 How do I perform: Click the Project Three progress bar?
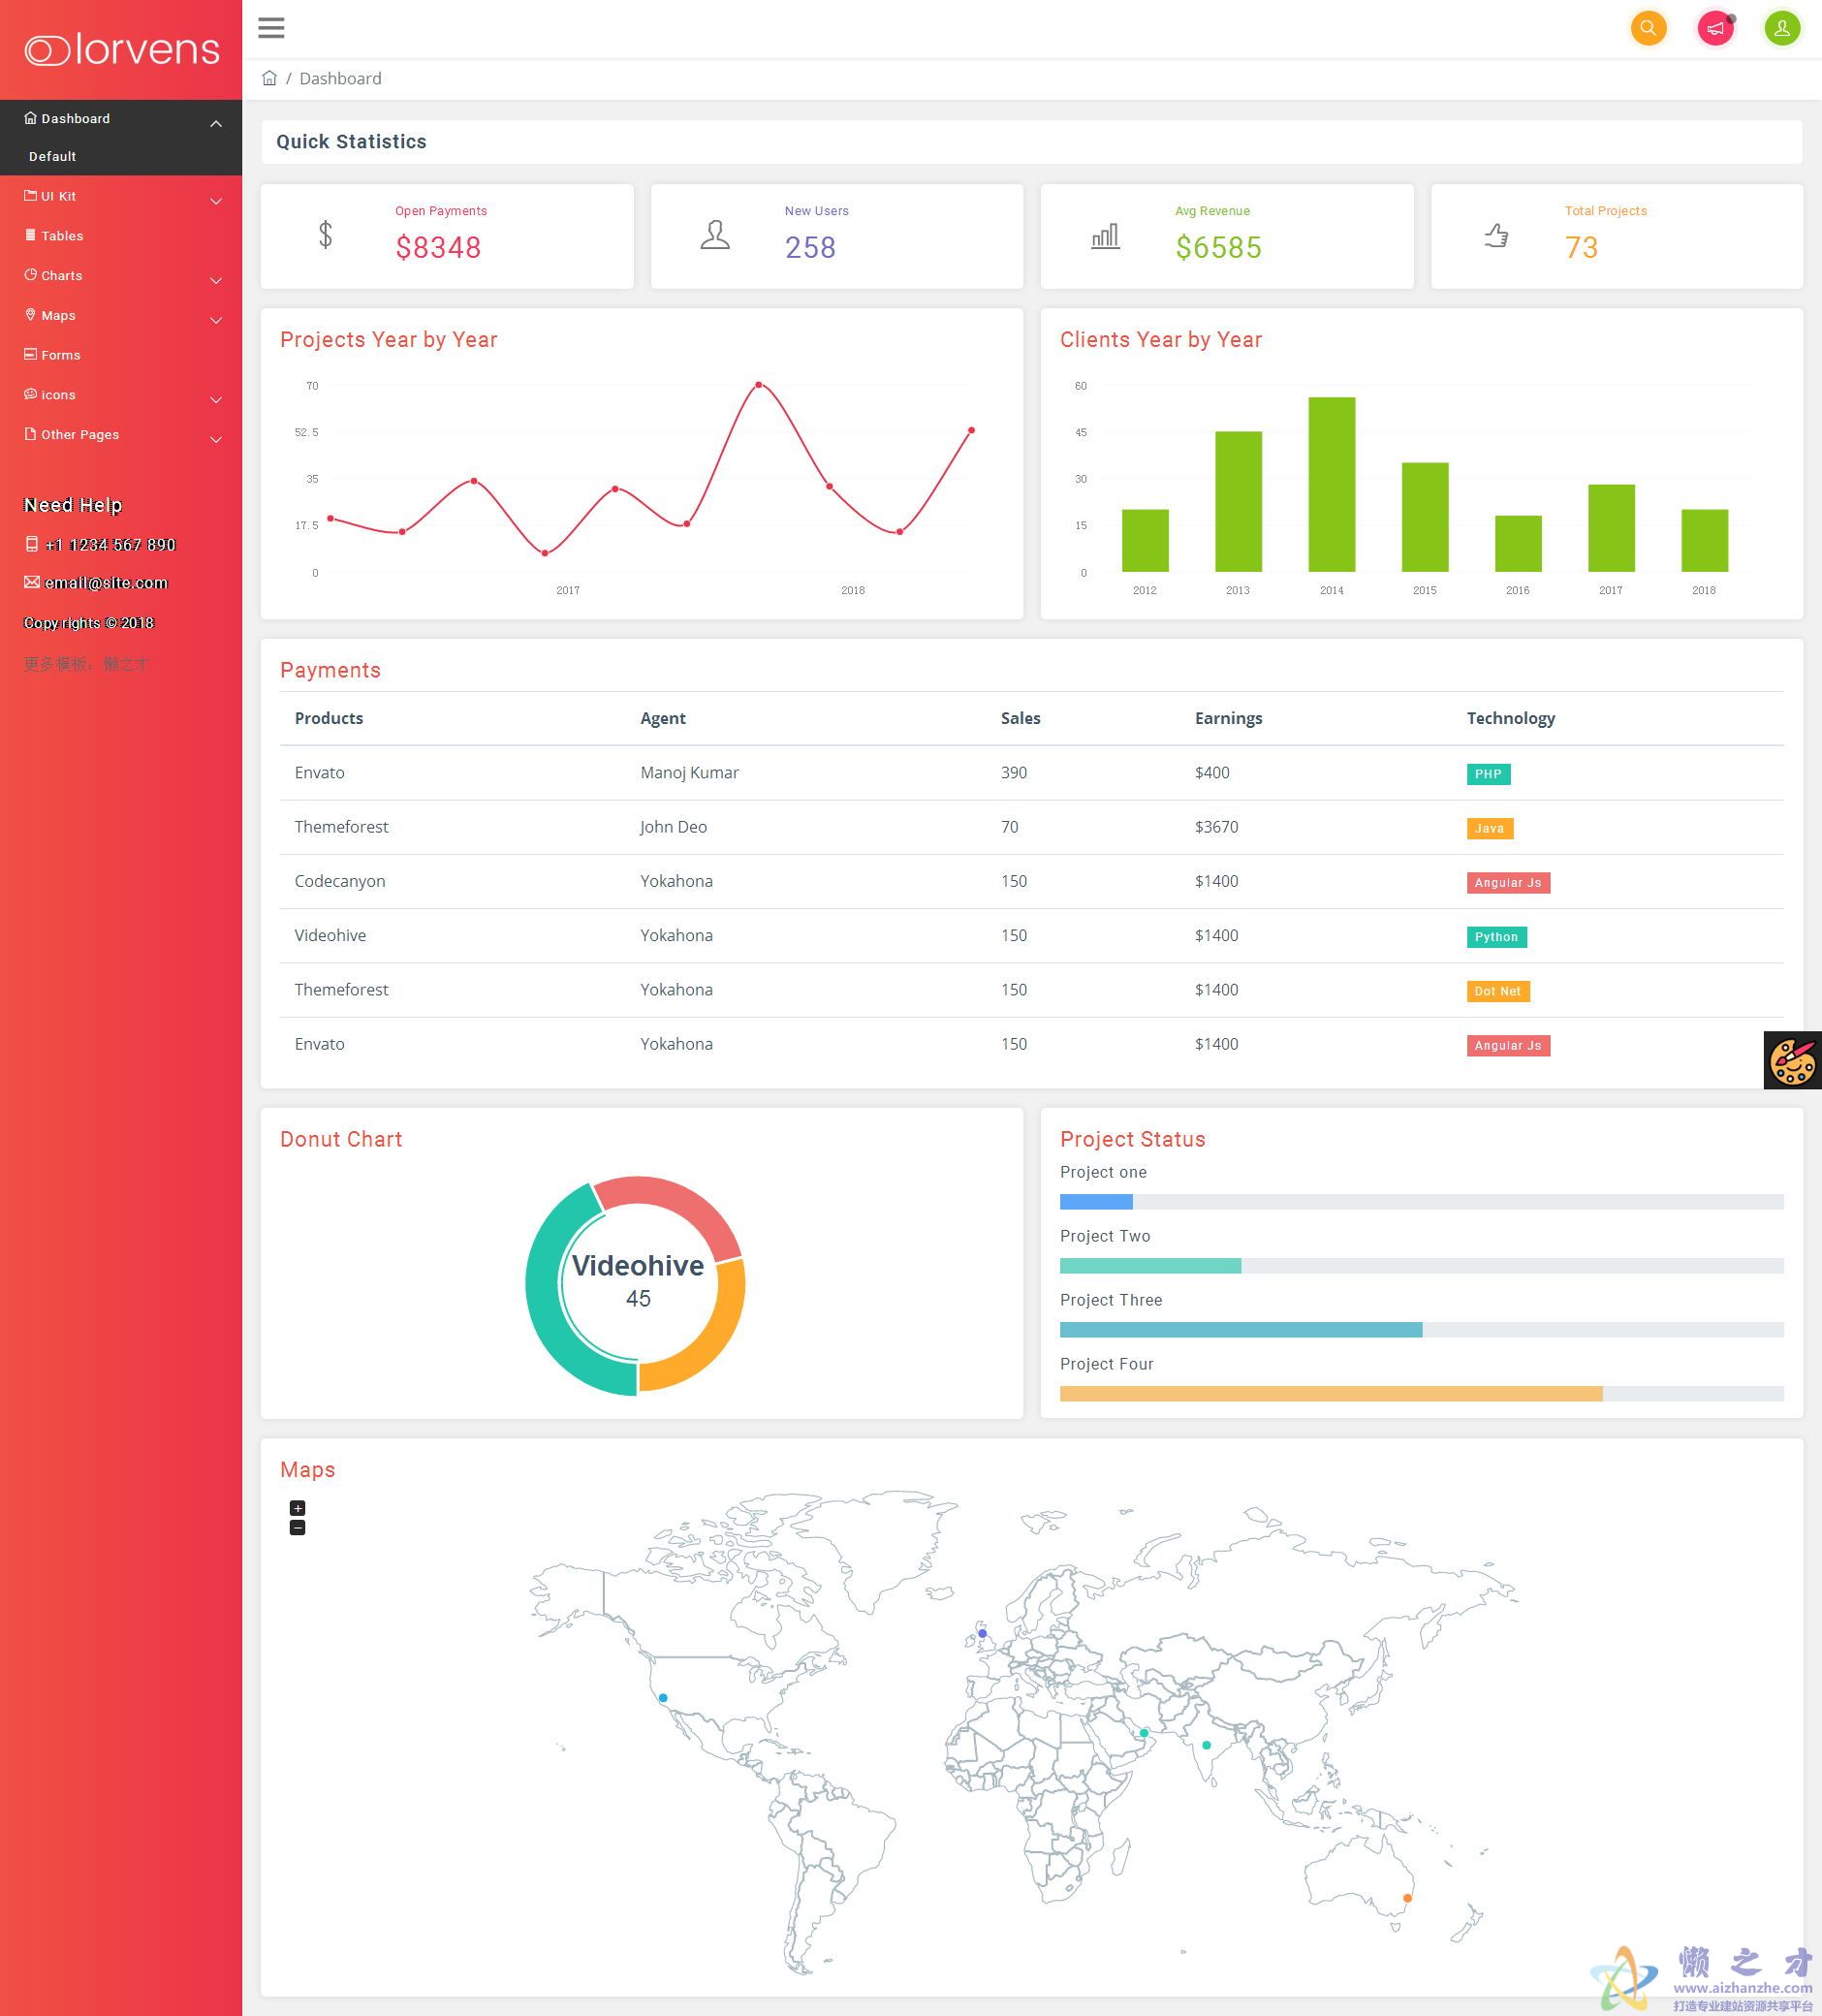1421,1330
